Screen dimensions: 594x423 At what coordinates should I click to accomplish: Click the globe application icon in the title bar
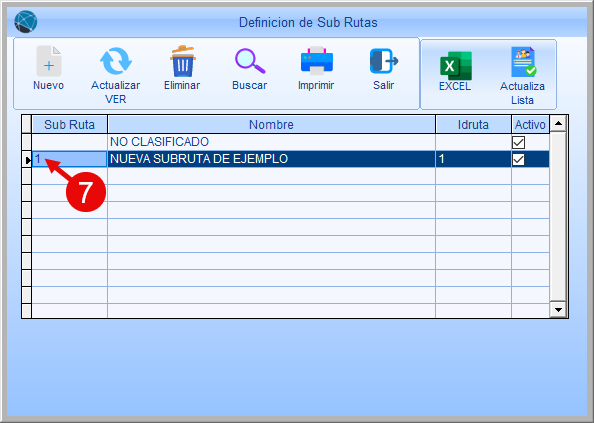tap(26, 22)
